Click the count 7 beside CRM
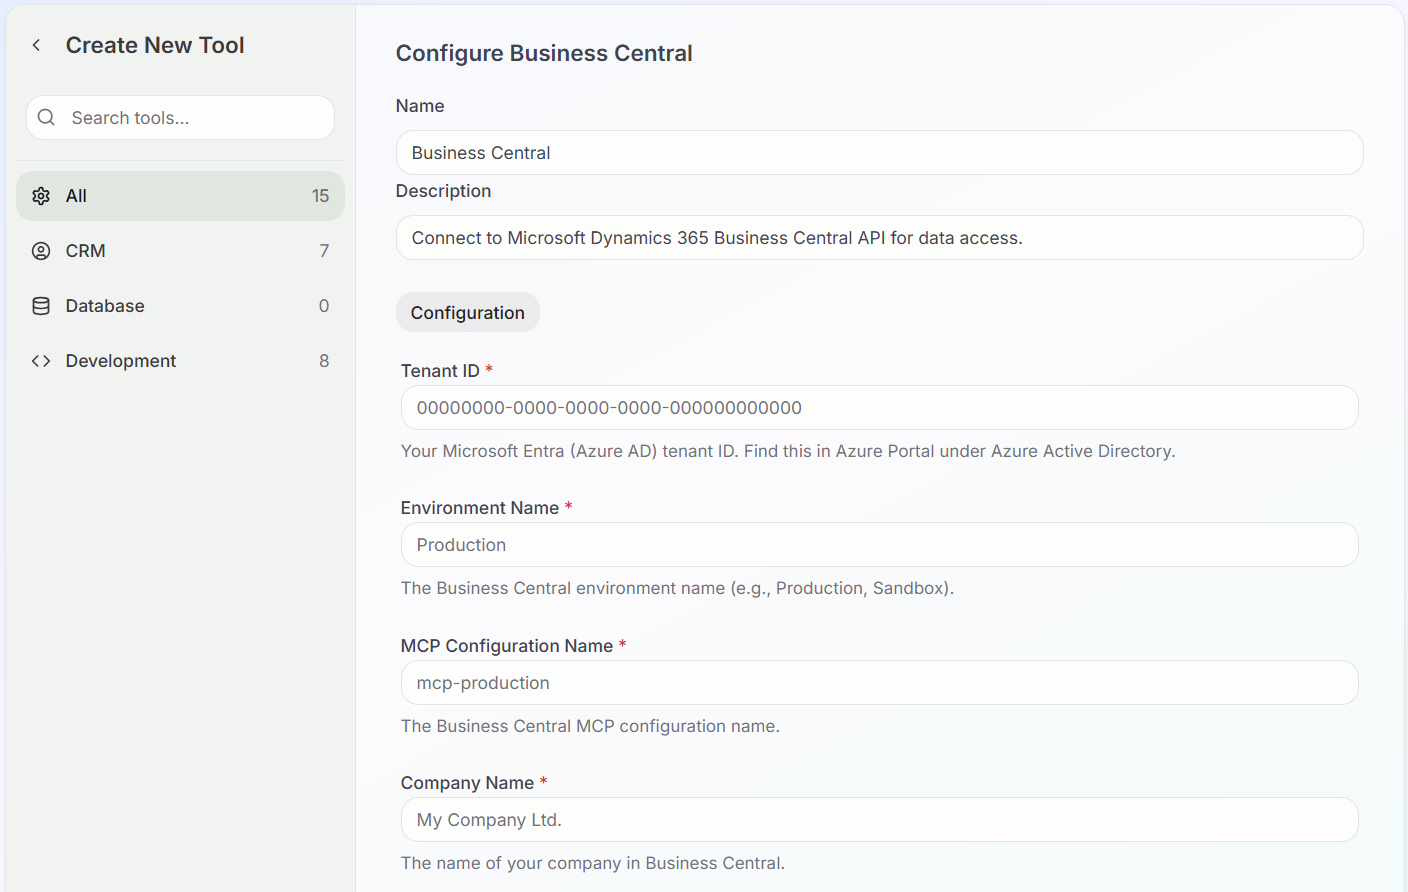This screenshot has height=892, width=1408. [324, 251]
